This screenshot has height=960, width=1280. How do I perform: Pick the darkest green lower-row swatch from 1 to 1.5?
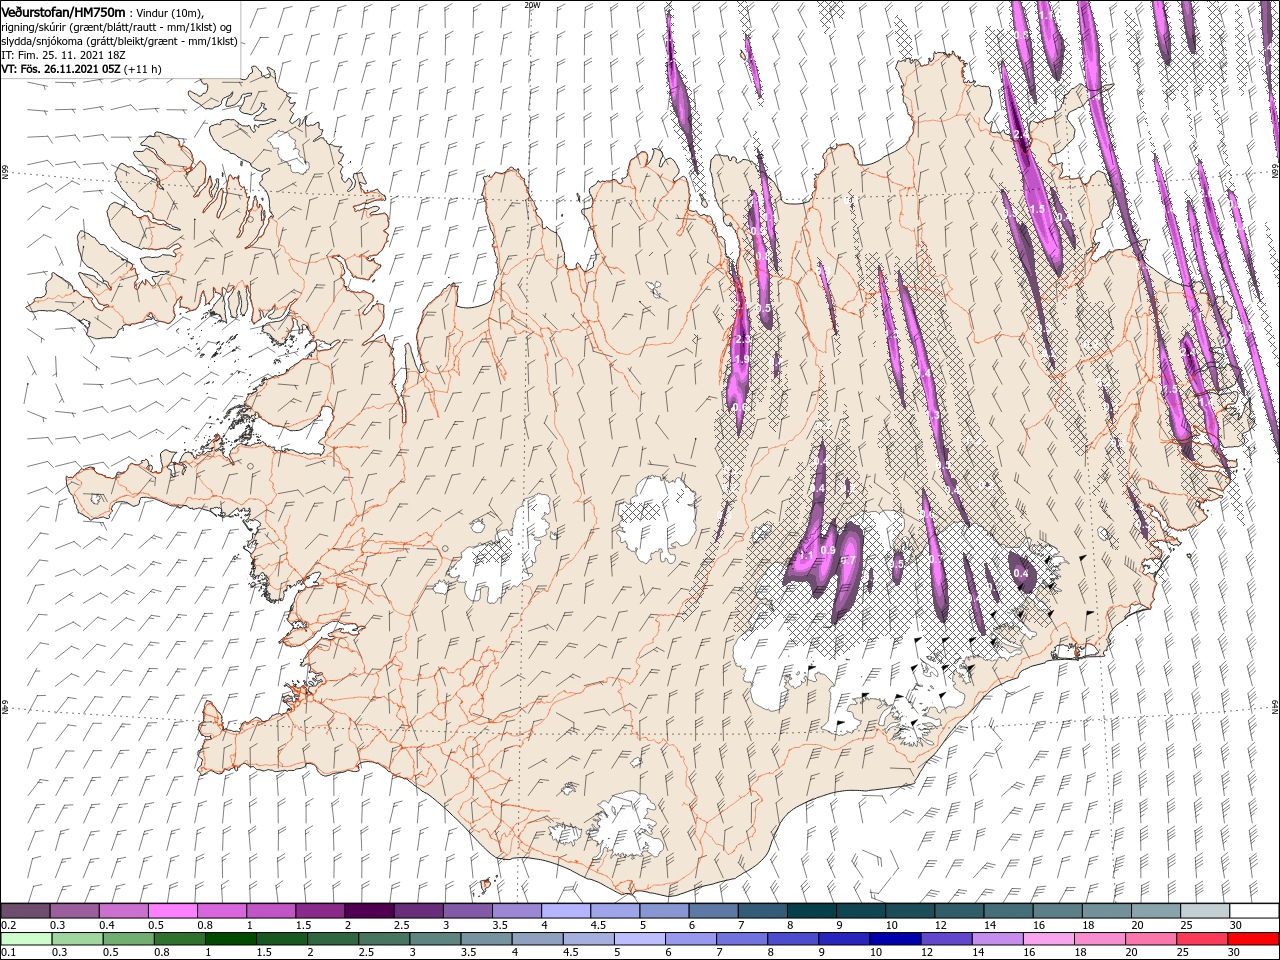(230, 939)
